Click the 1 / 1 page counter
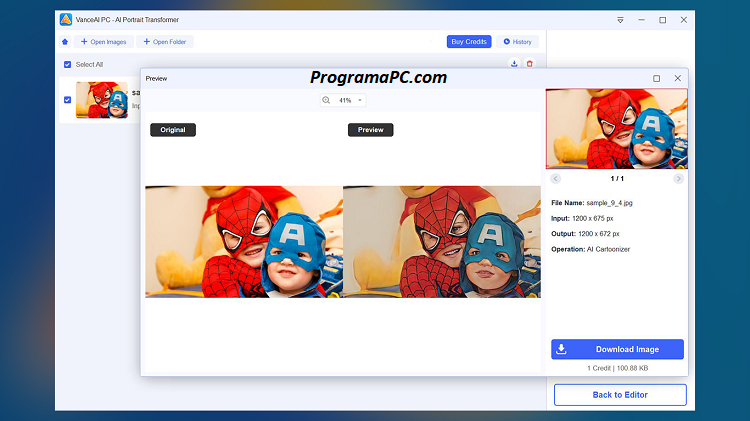The image size is (750, 421). coord(617,178)
